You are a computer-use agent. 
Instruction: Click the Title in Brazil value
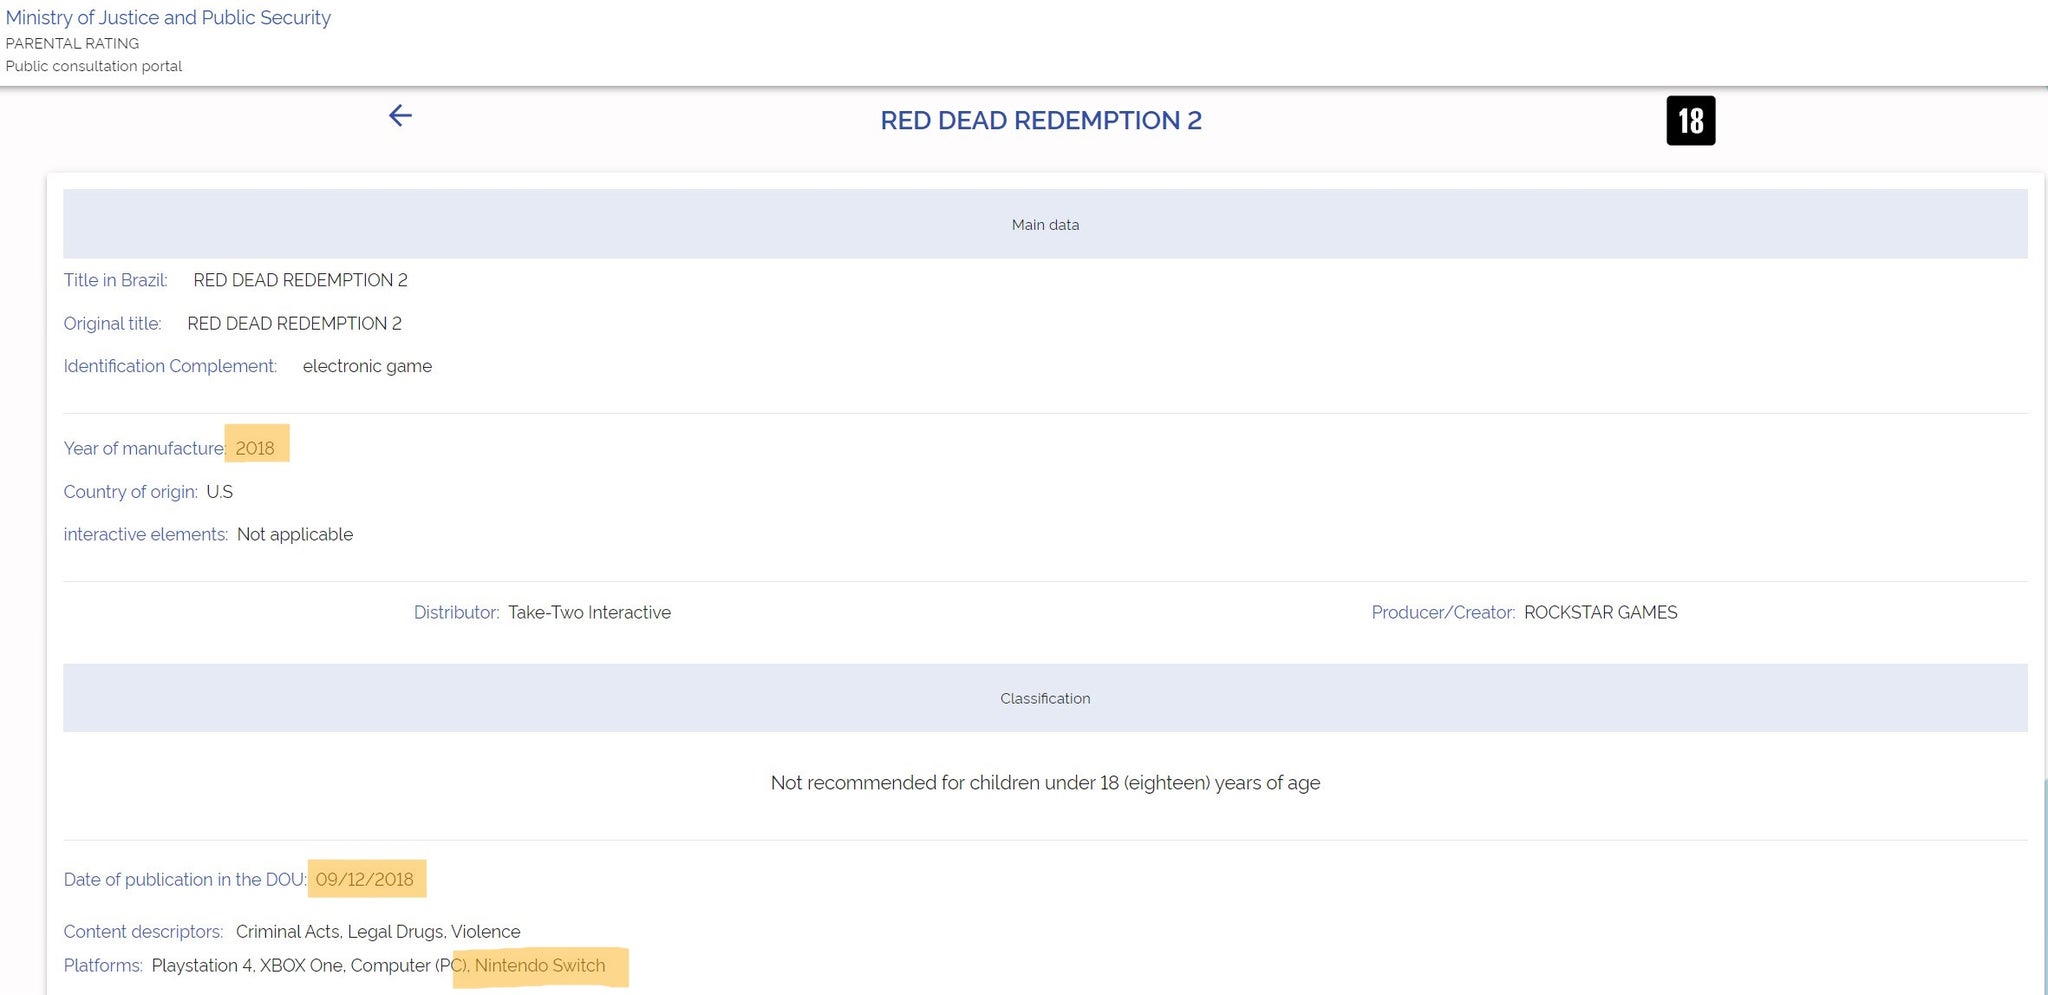click(x=300, y=280)
